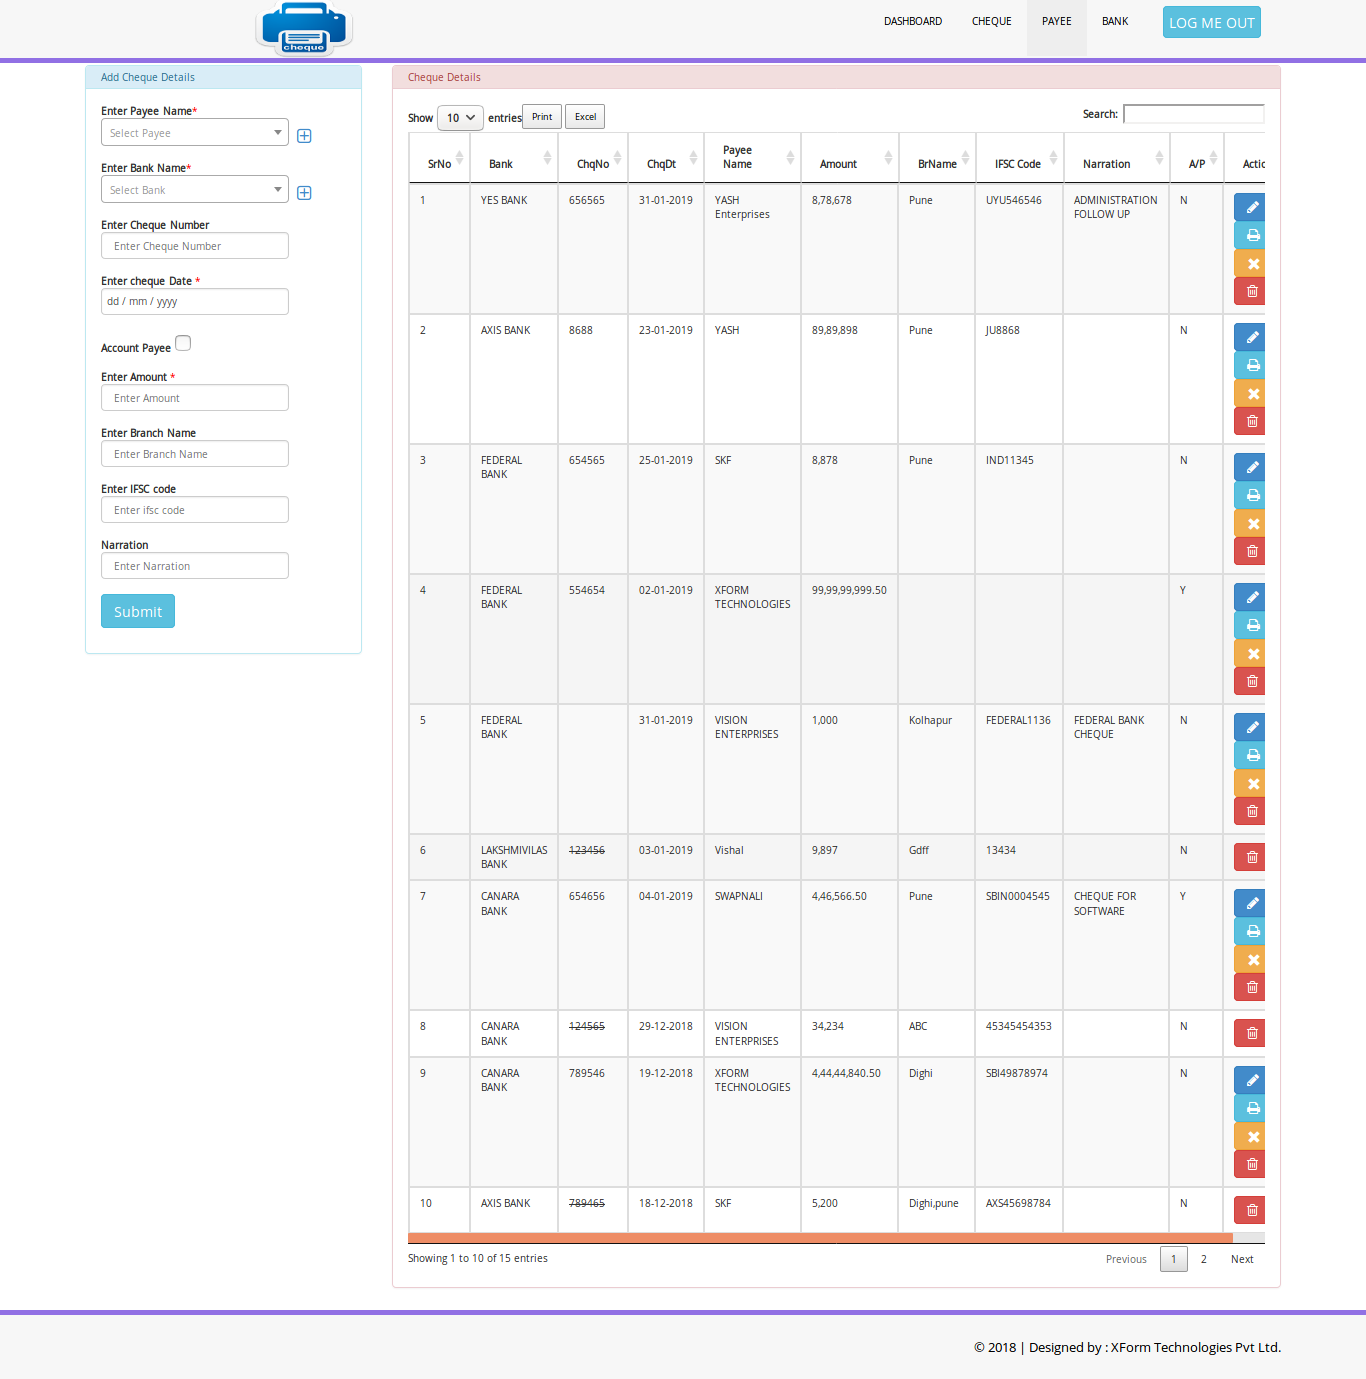Print the SWAPNALI cheque 654656
This screenshot has width=1366, height=1379.
coord(1250,931)
